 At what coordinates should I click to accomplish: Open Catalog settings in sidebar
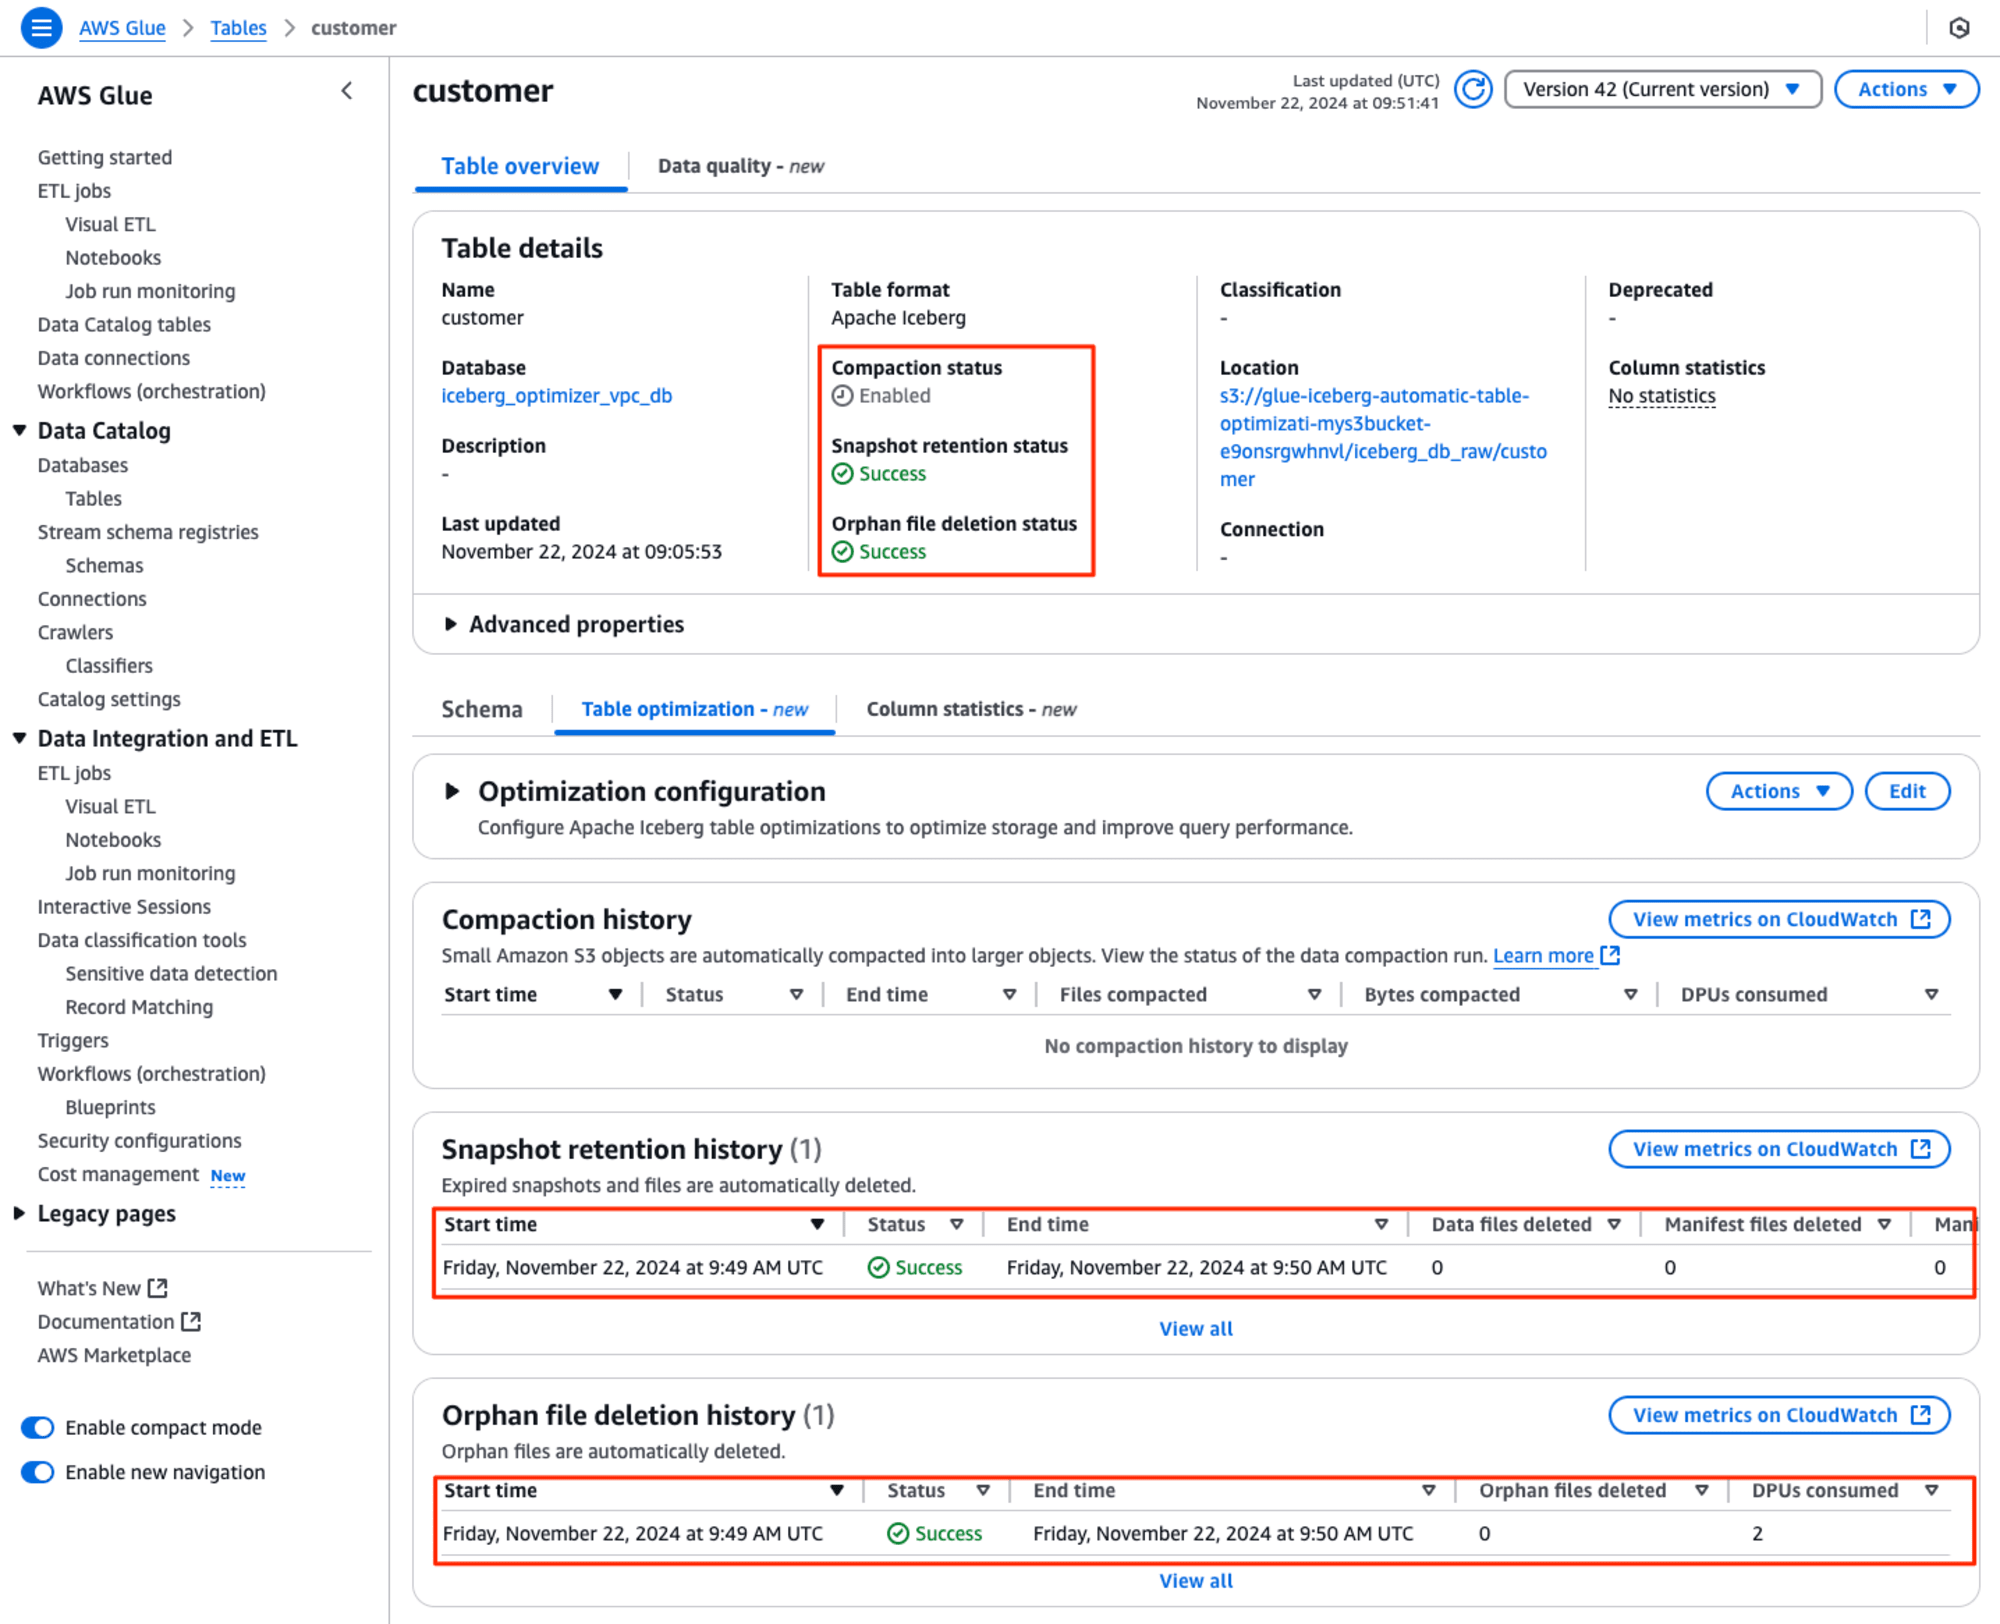coord(109,699)
